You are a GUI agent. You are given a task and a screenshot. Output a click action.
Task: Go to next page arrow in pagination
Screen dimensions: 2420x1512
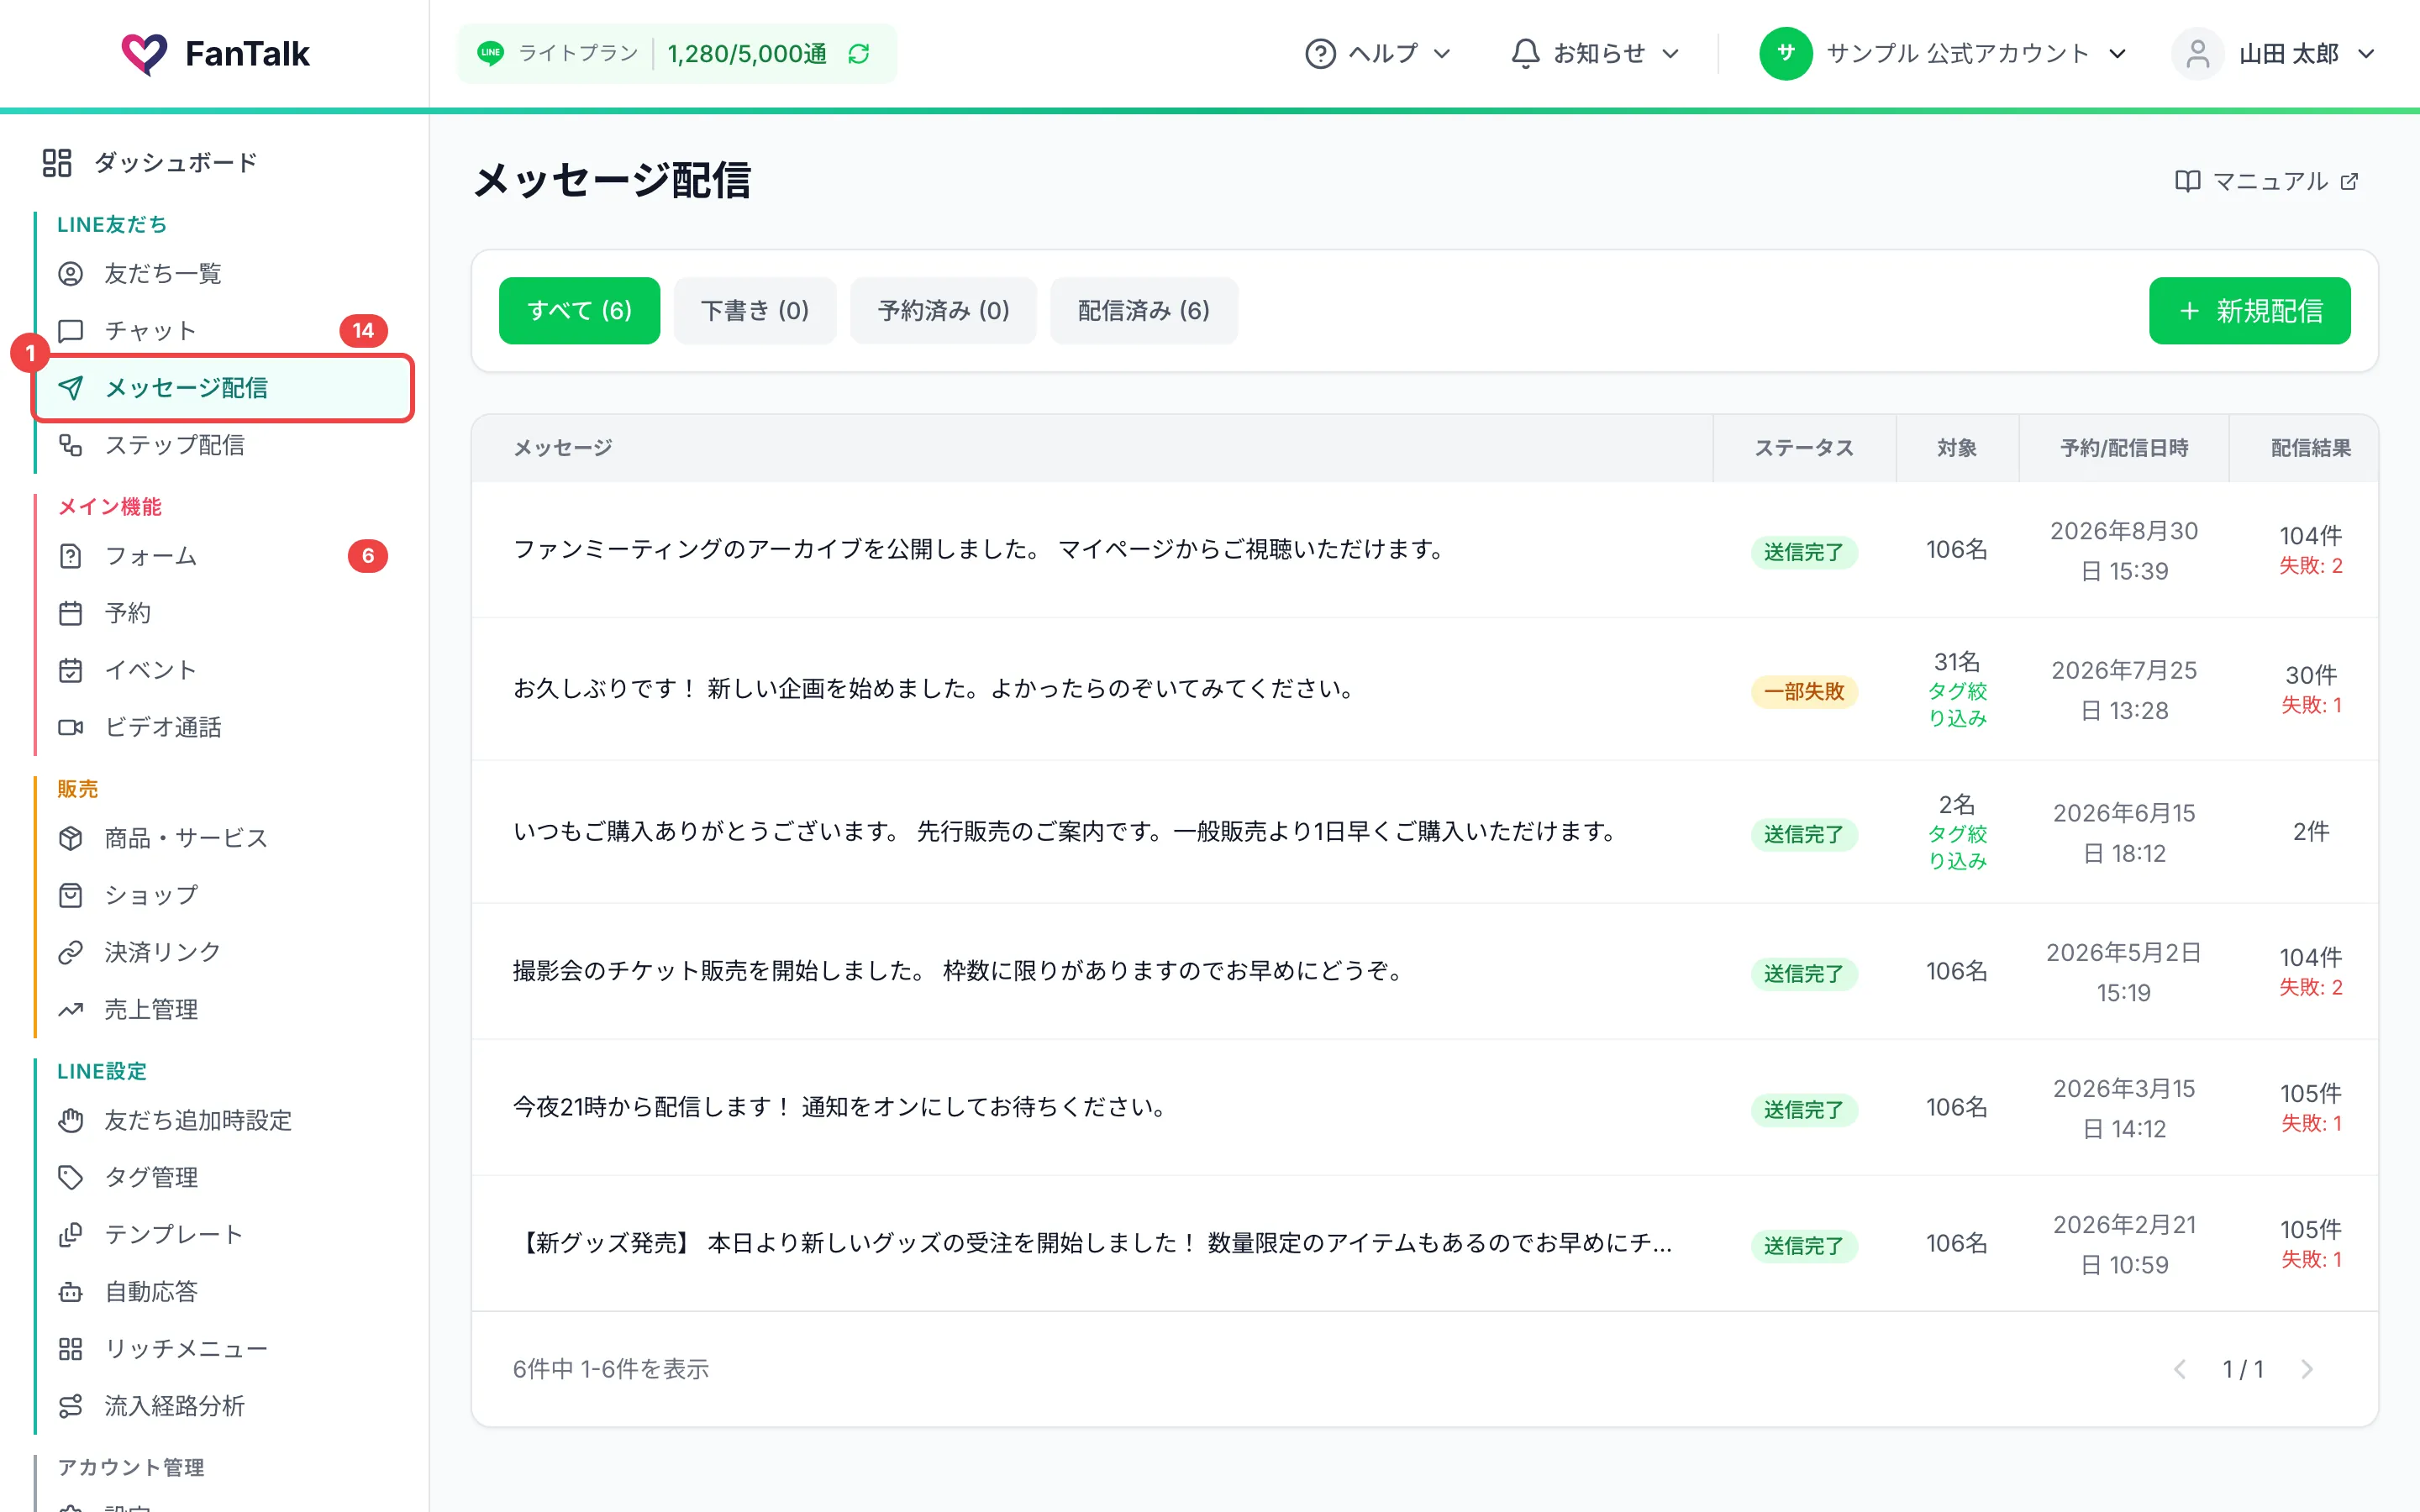pos(2307,1369)
